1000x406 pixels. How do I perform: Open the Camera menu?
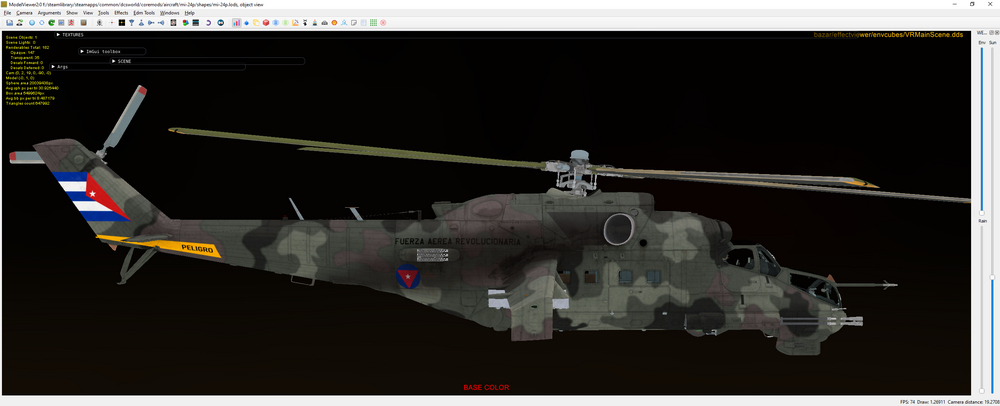click(x=24, y=13)
